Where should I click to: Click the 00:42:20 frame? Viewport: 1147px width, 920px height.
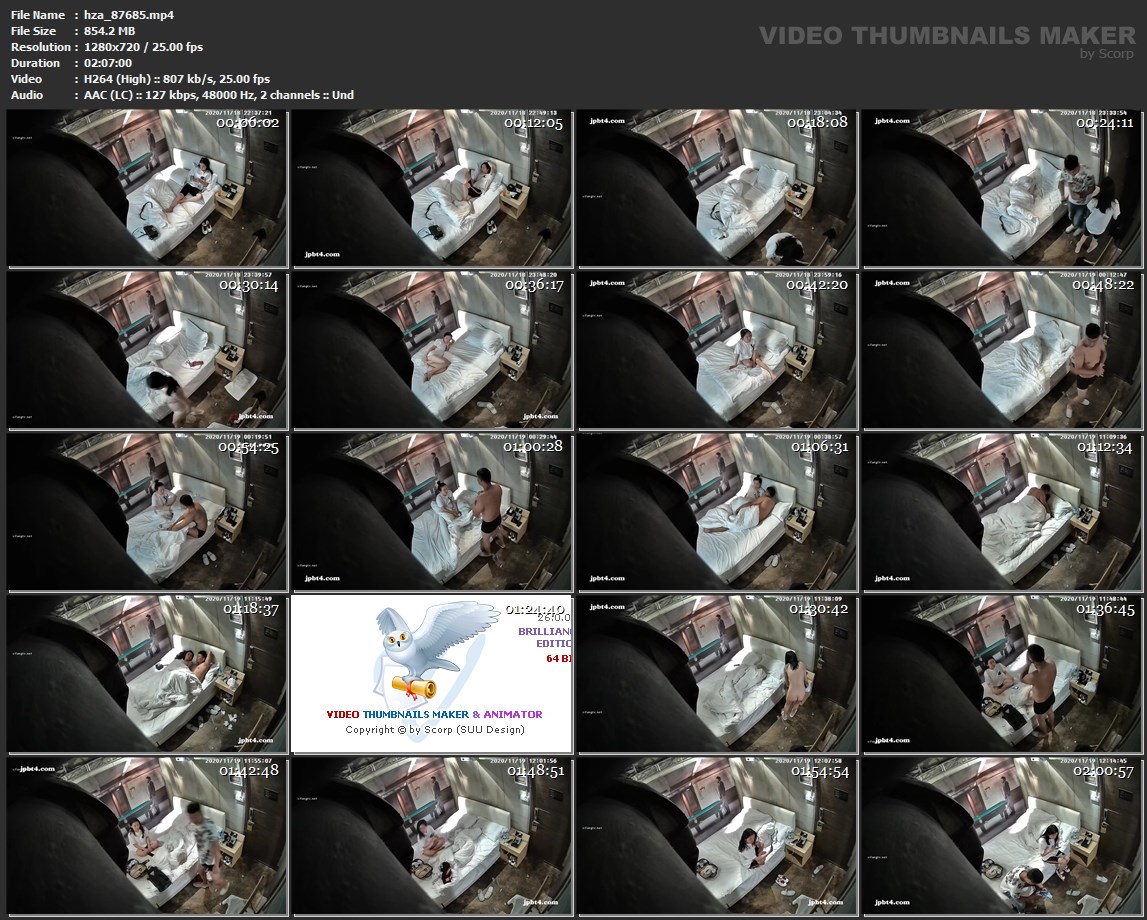pos(718,350)
